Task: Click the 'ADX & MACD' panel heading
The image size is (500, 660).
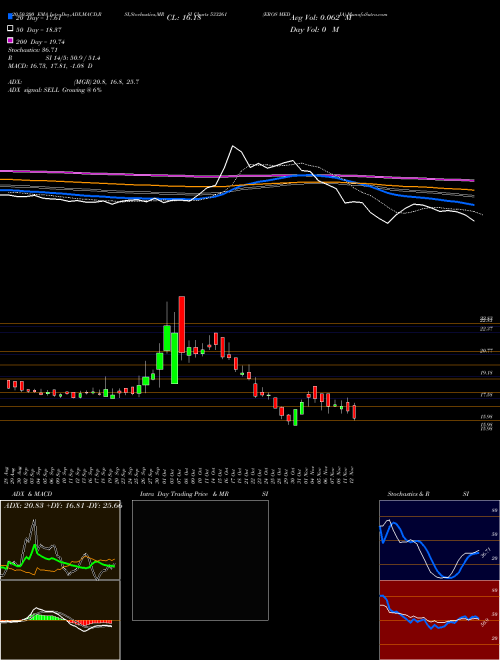Action: [32, 494]
